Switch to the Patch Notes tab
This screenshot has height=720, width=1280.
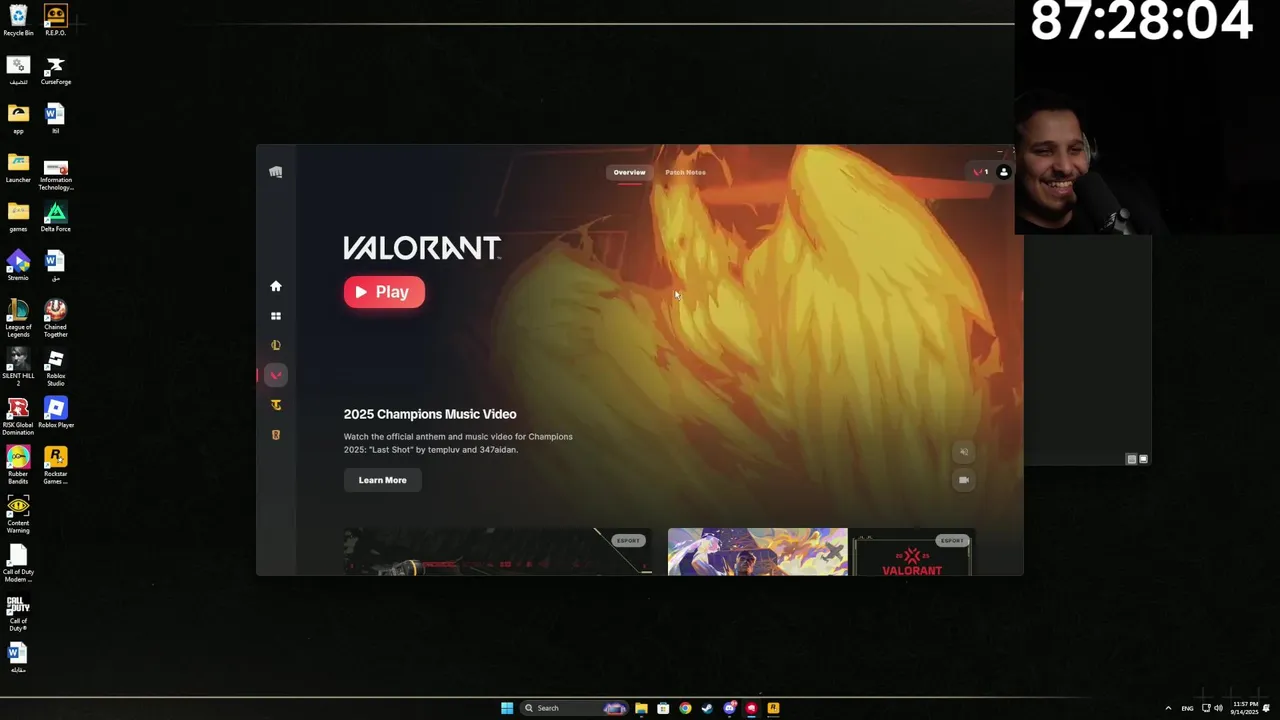pos(685,172)
